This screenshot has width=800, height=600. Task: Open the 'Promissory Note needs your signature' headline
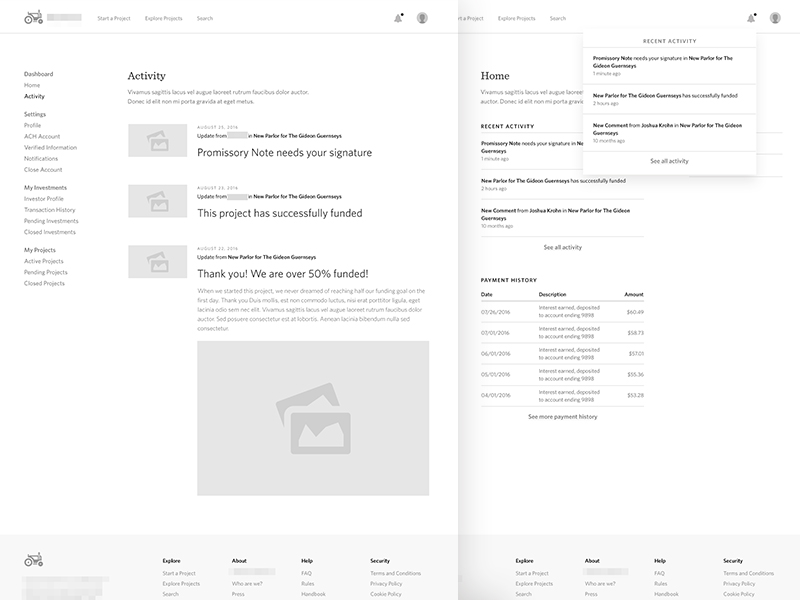(x=284, y=153)
